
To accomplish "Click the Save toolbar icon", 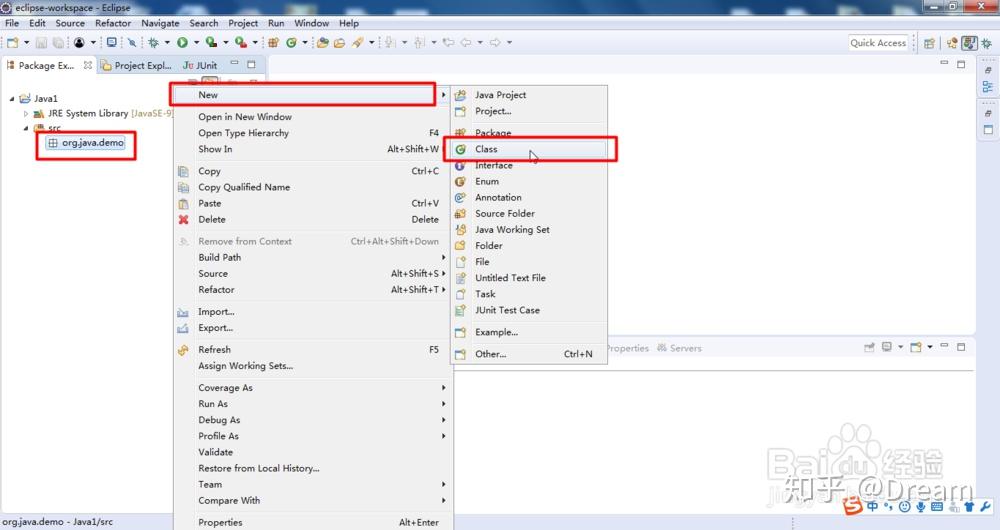I will pos(41,43).
